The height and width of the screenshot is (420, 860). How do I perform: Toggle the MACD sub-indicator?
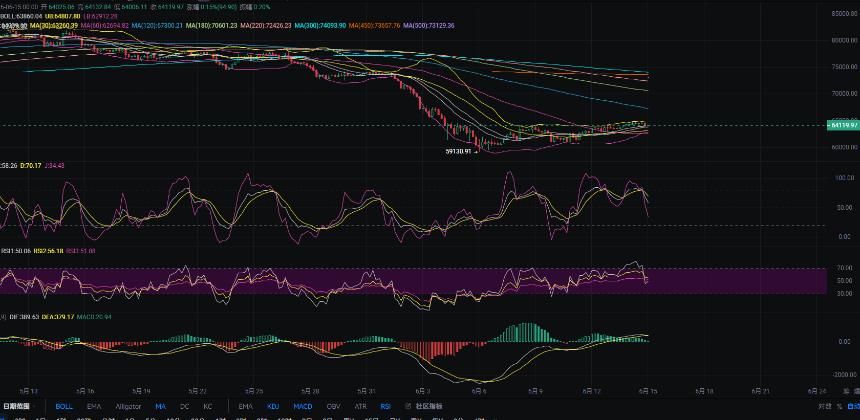click(x=303, y=406)
